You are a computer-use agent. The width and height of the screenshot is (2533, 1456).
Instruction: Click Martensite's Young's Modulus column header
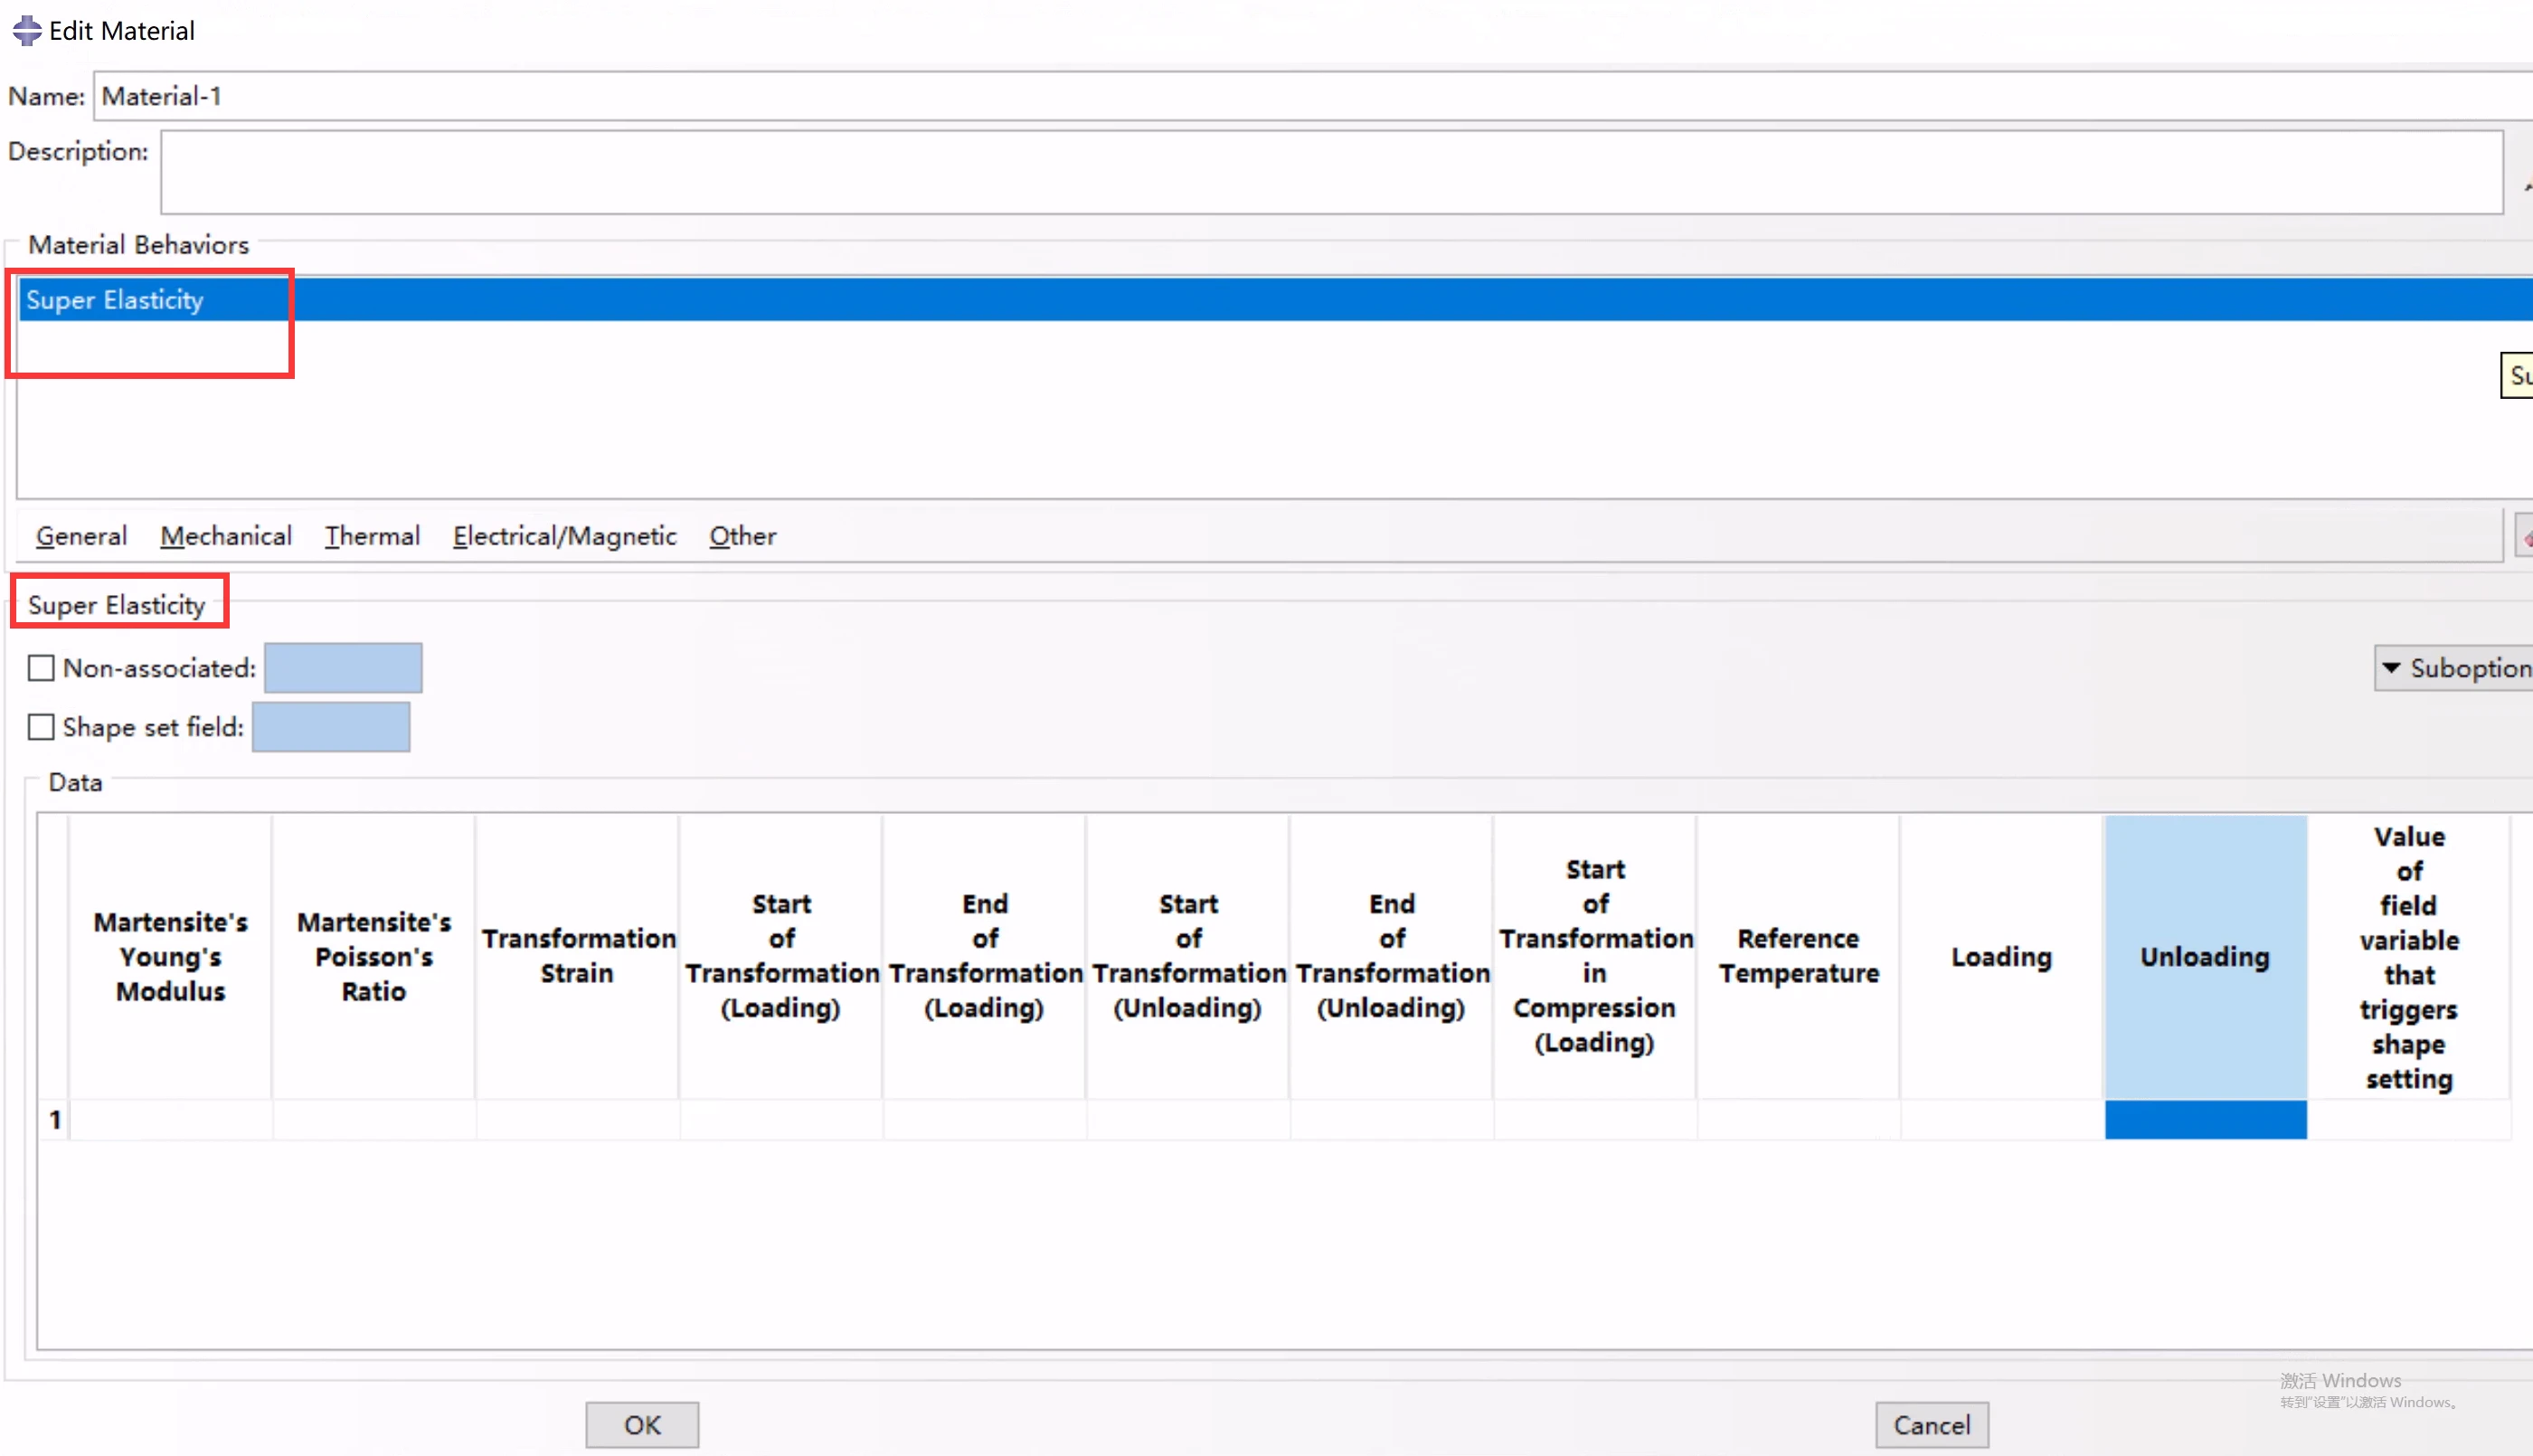pos(171,957)
